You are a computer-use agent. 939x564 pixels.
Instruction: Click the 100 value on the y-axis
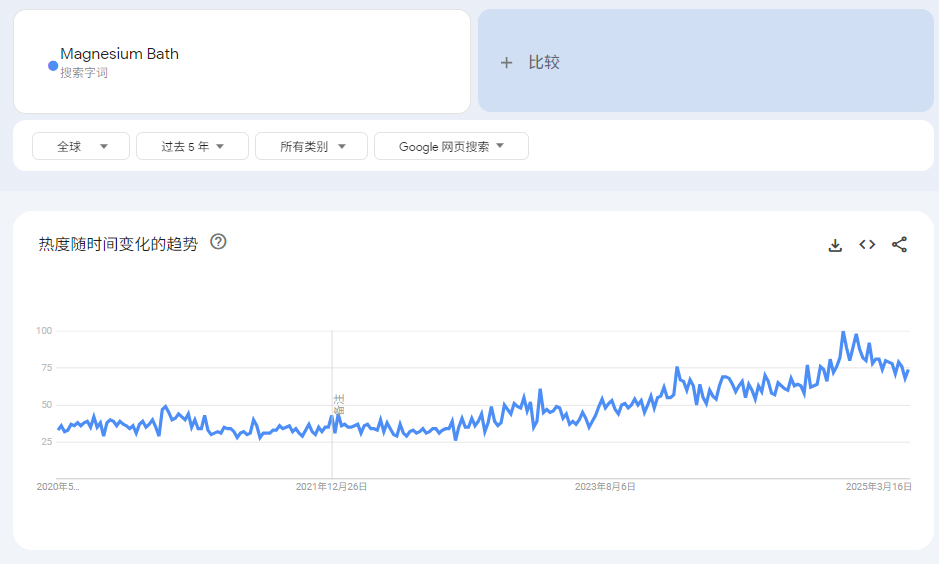[44, 330]
